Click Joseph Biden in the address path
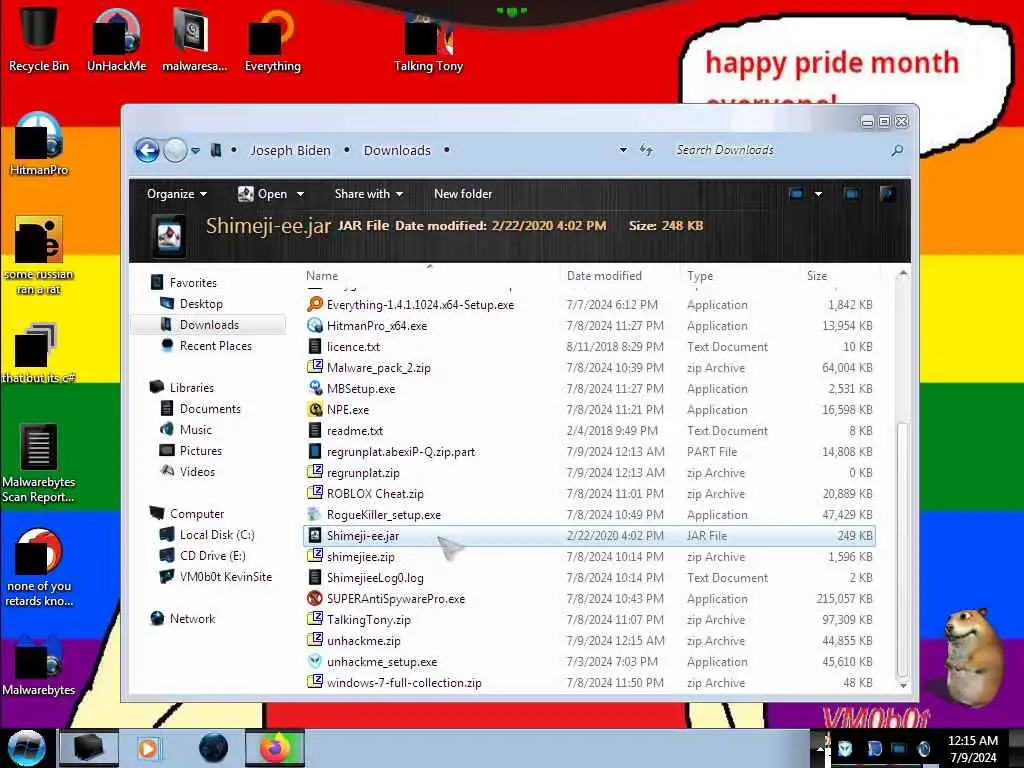Screen dimensions: 1024x768 (x=290, y=151)
